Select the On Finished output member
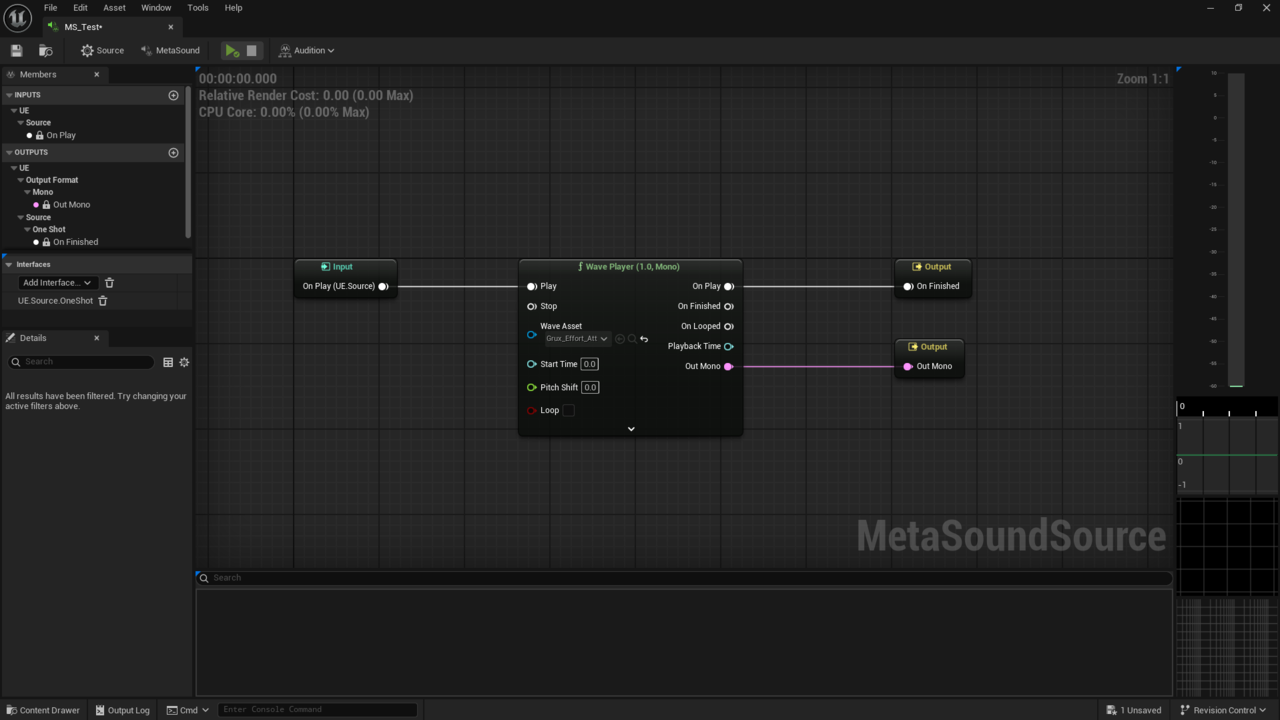 click(x=75, y=242)
